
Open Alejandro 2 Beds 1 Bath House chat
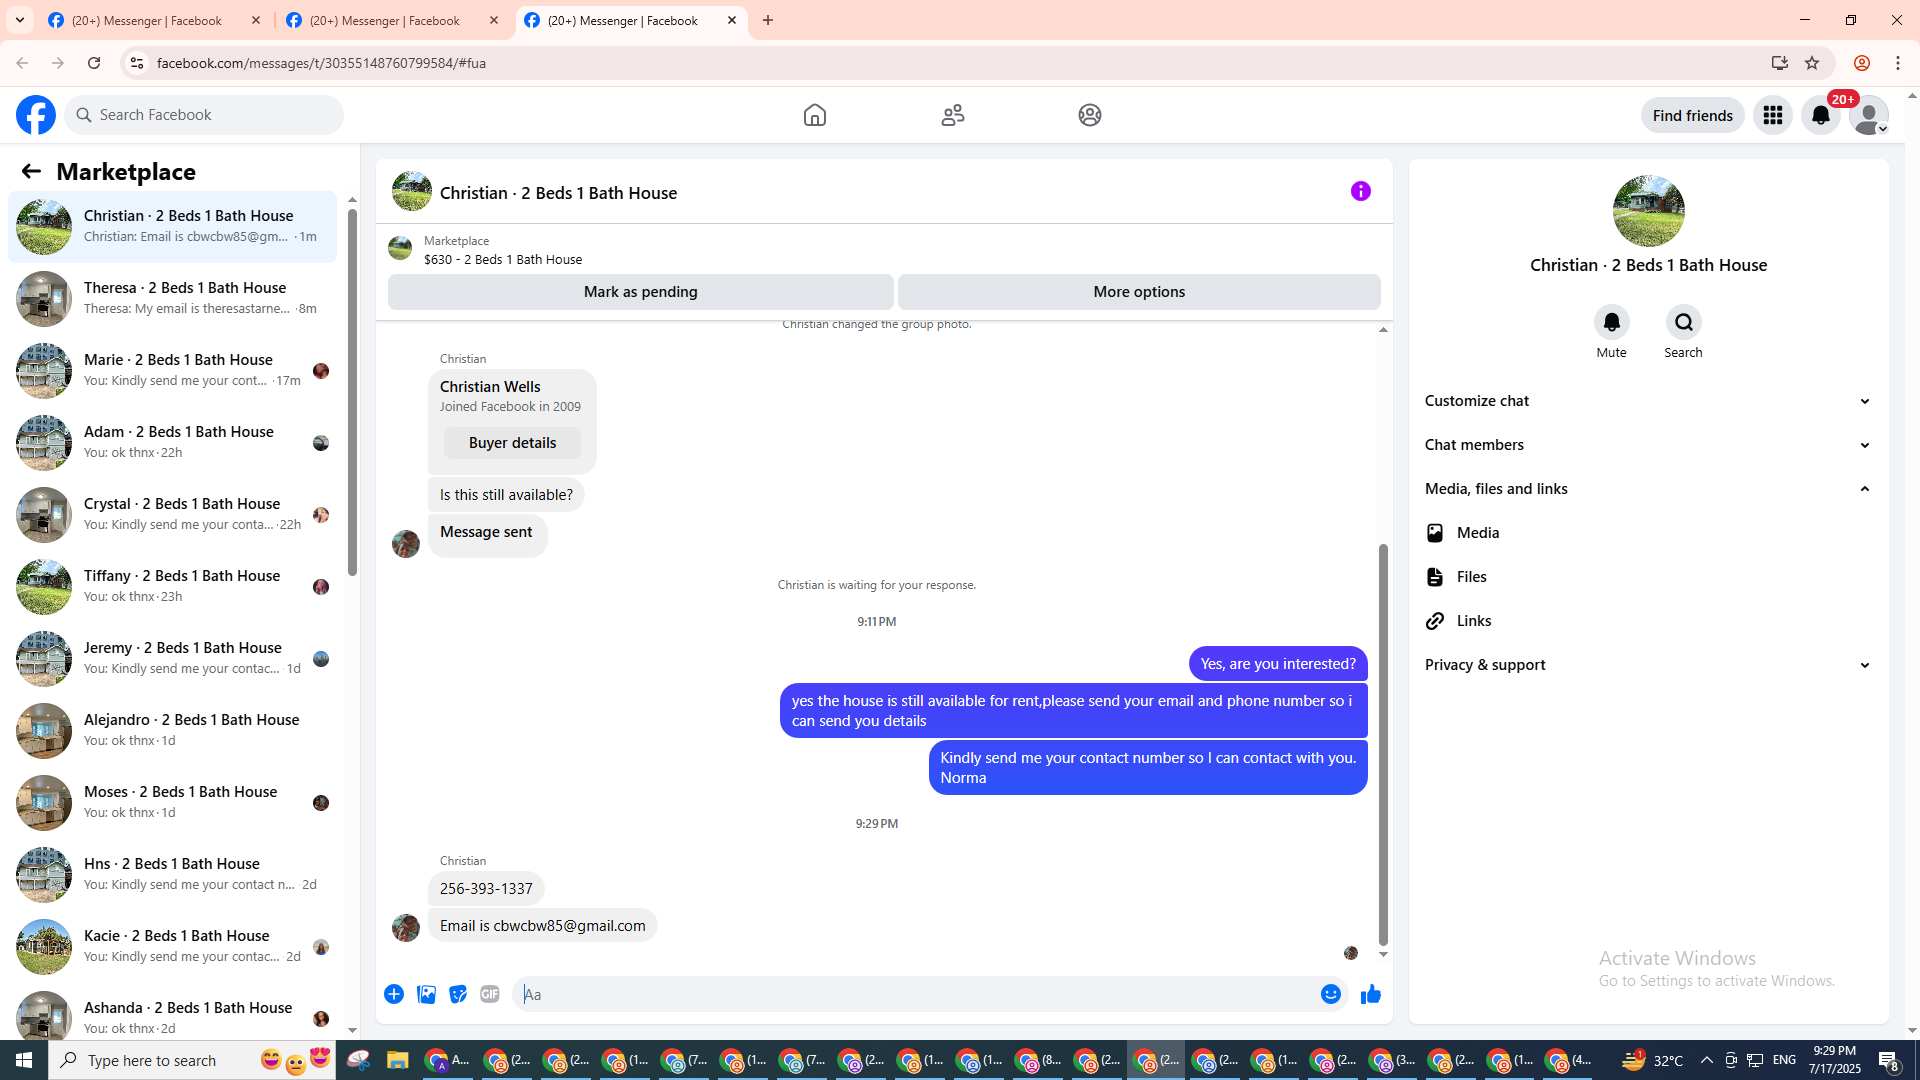pyautogui.click(x=173, y=731)
